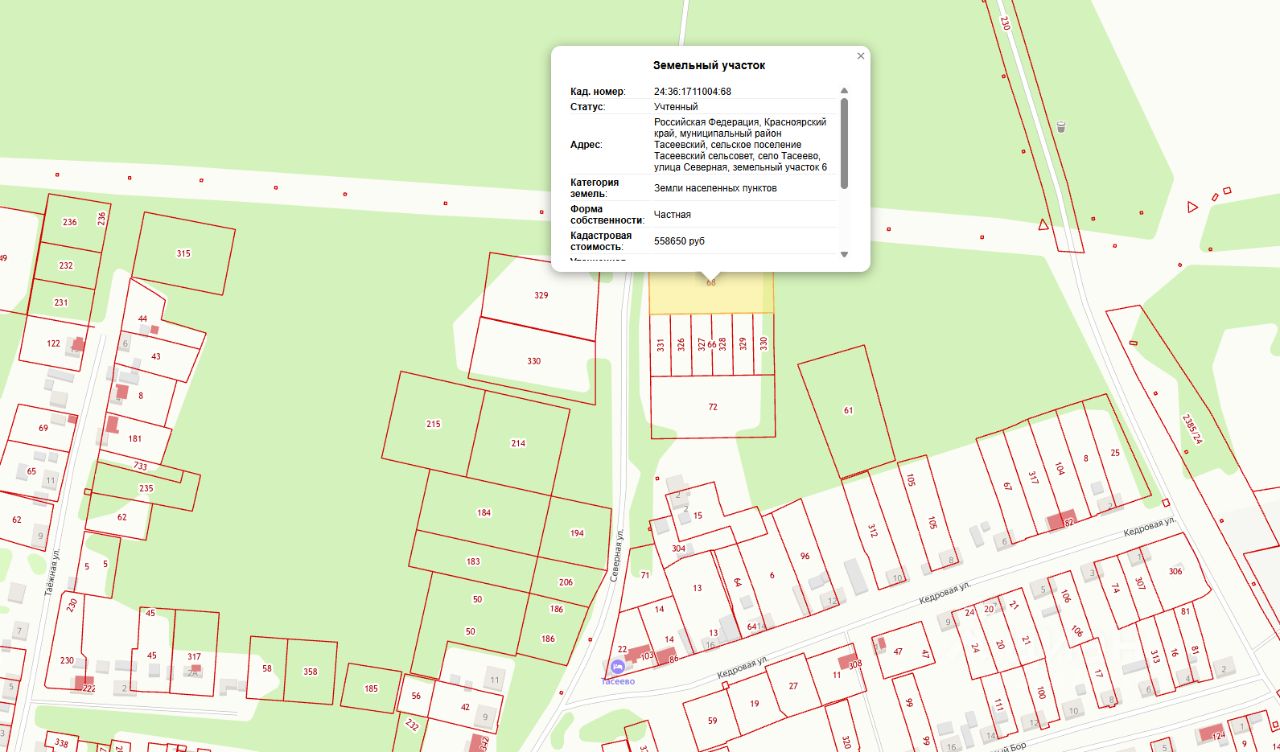Click the Таёжная ул. street label
The image size is (1280, 752).
point(50,575)
